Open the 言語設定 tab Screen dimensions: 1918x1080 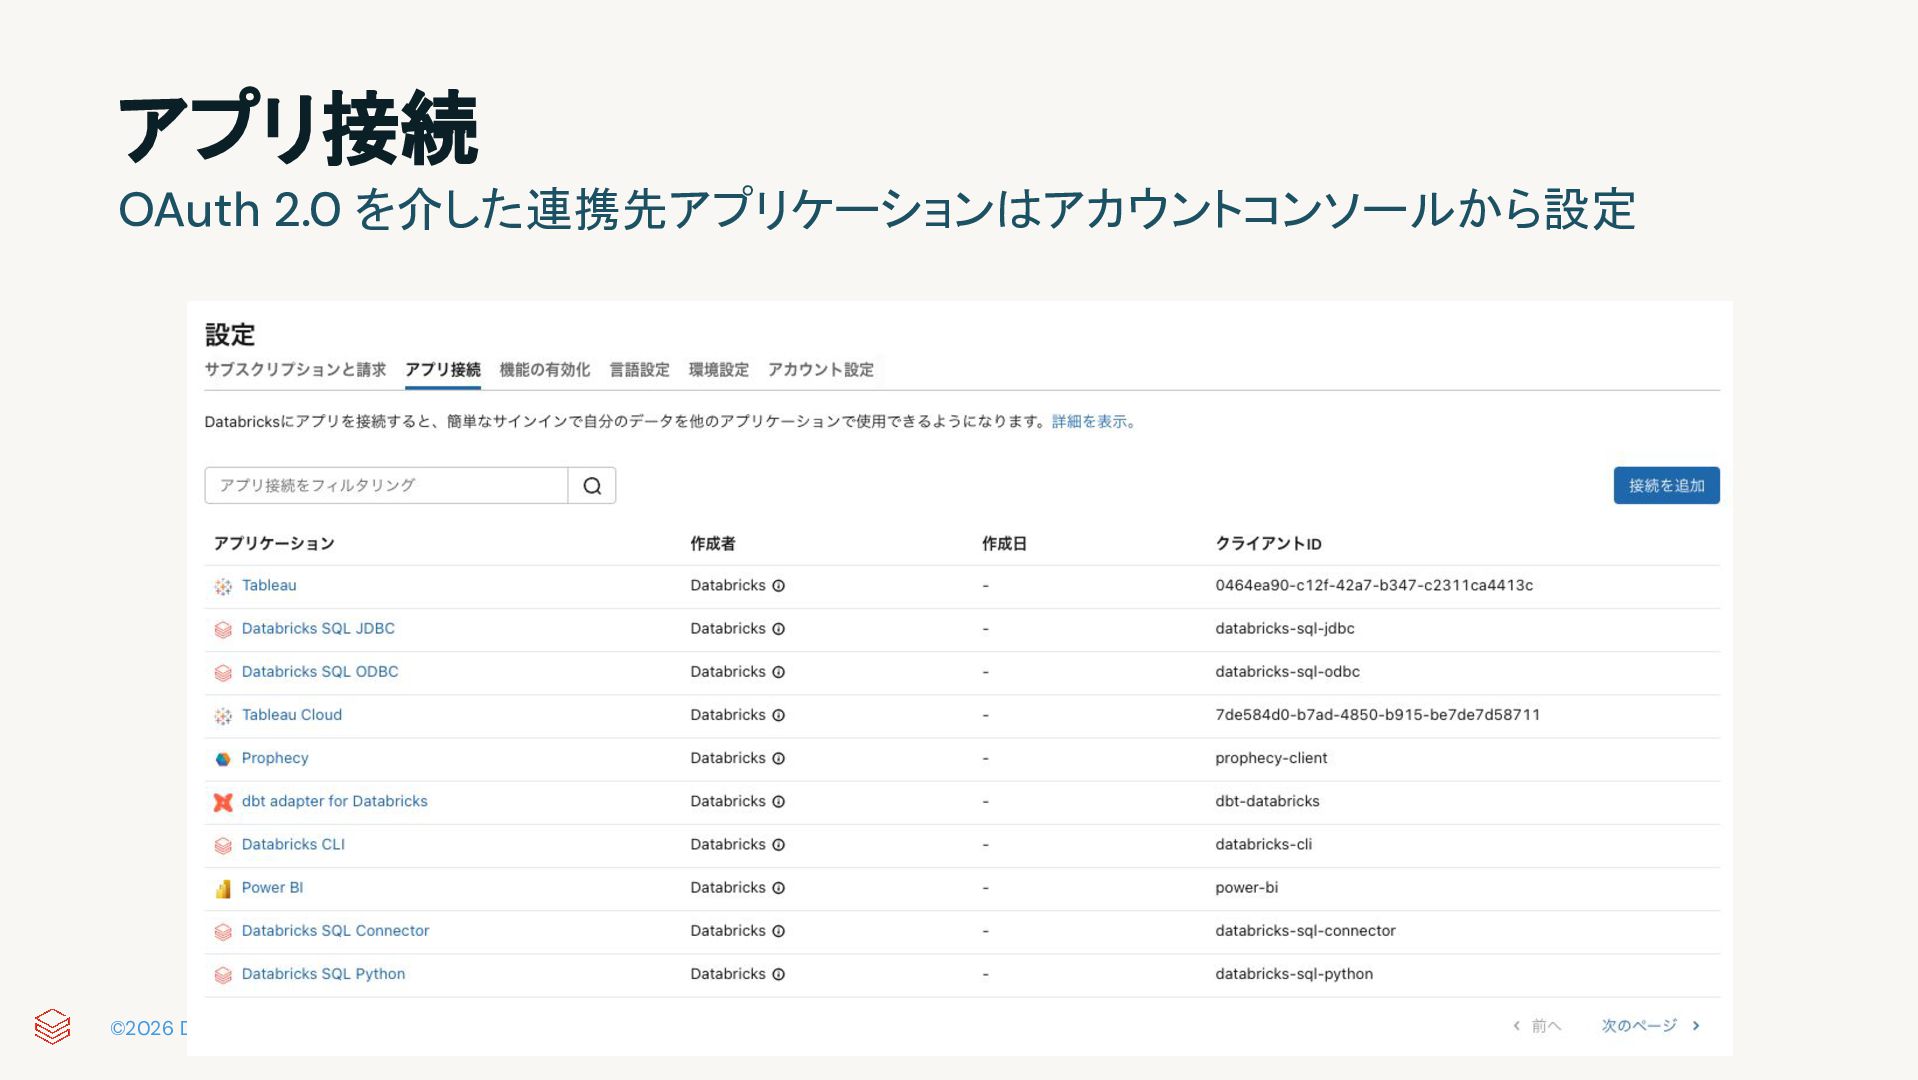[x=640, y=370]
